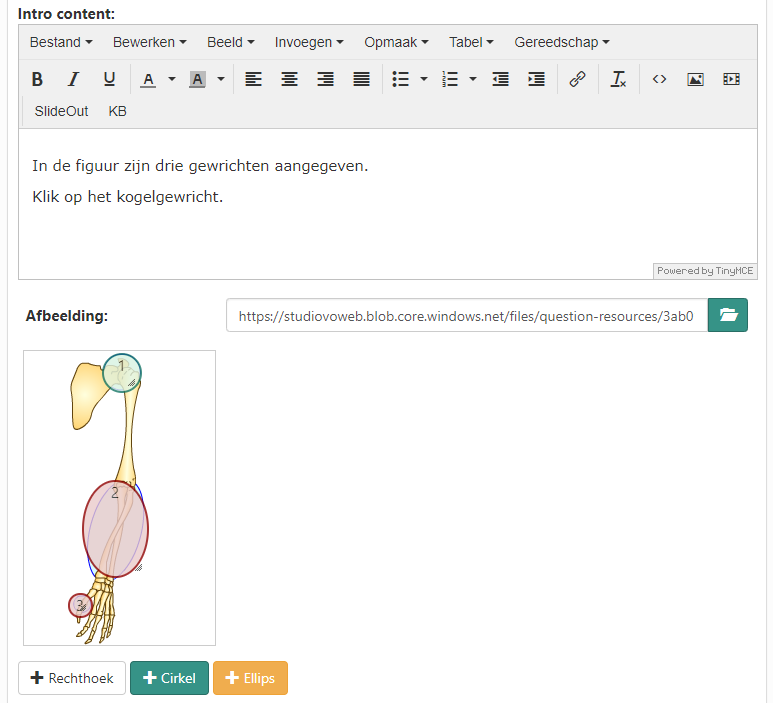Screen dimensions: 773x703
Task: Open the source code view
Action: coord(659,79)
